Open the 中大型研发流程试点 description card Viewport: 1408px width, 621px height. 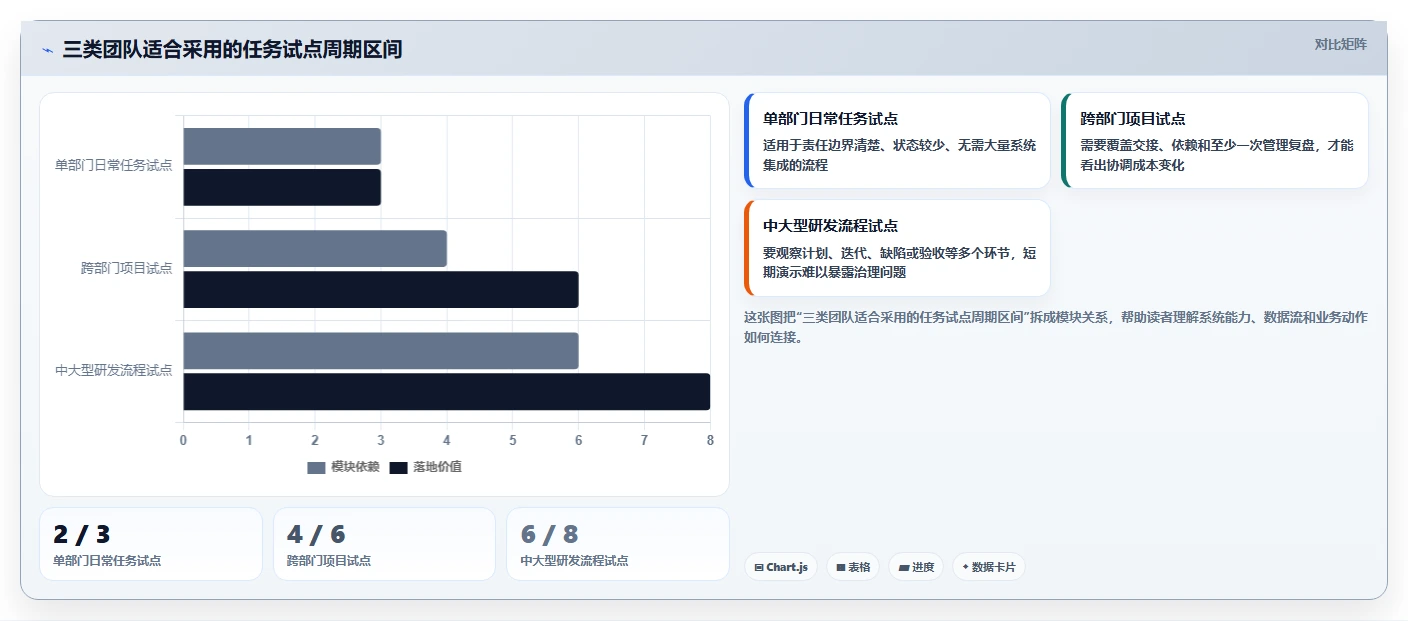[897, 248]
